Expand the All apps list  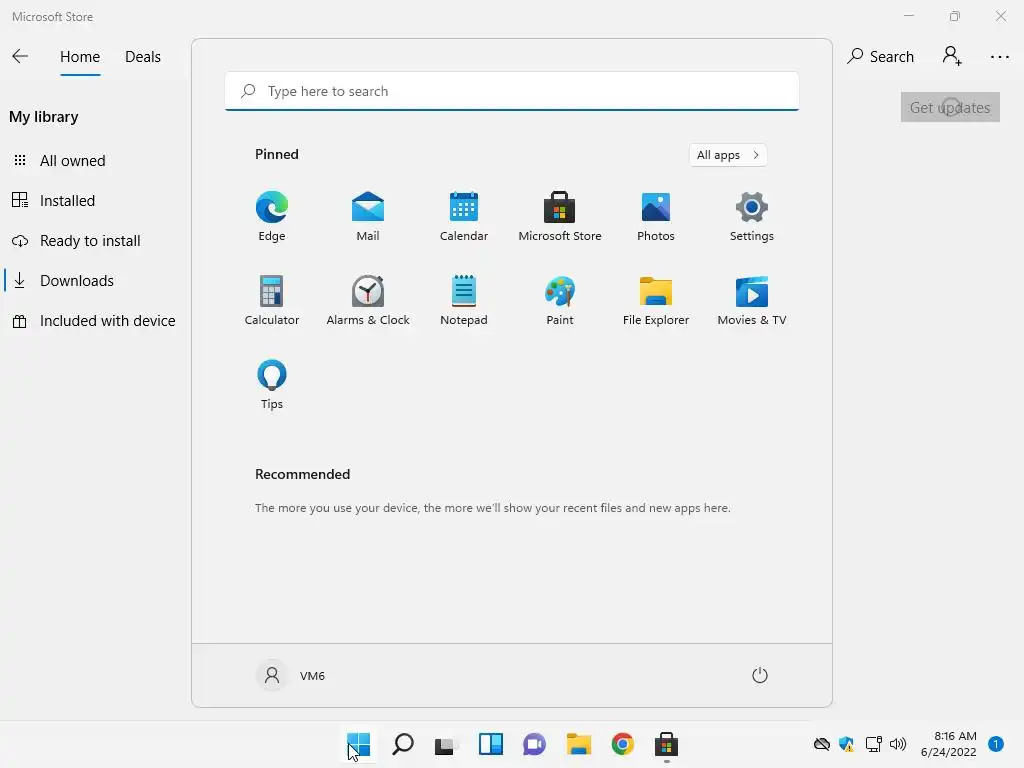728,155
